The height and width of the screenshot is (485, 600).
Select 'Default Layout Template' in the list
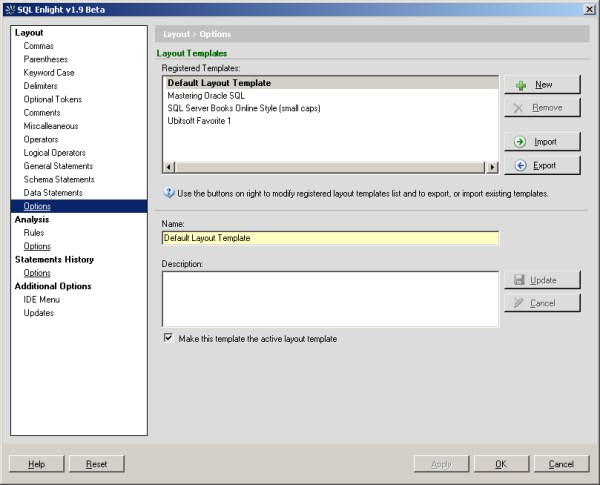click(331, 83)
